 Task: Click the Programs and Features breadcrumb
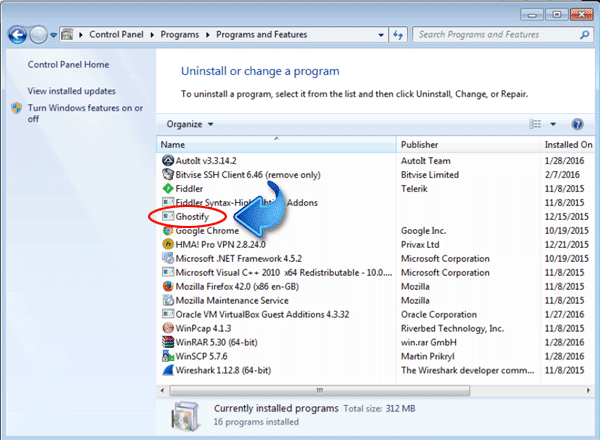point(261,35)
